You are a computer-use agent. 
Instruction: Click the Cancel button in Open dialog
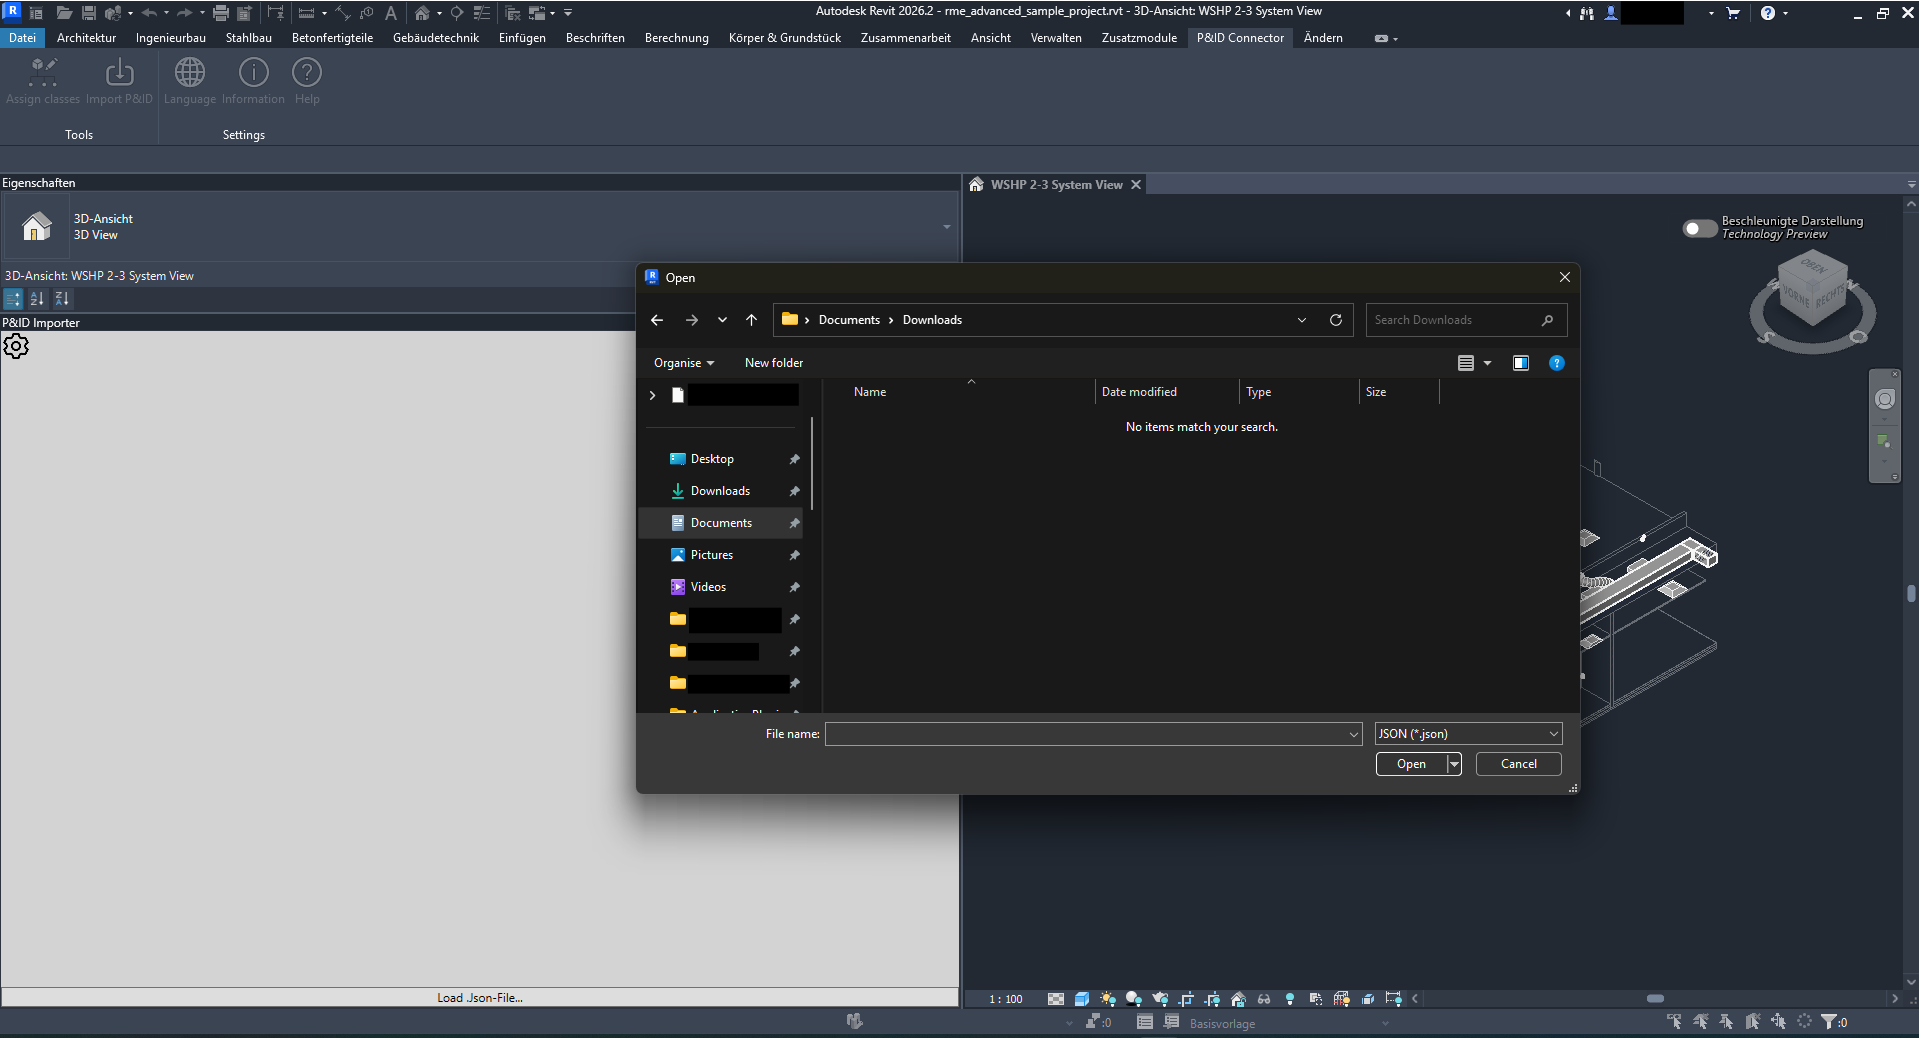1517,764
